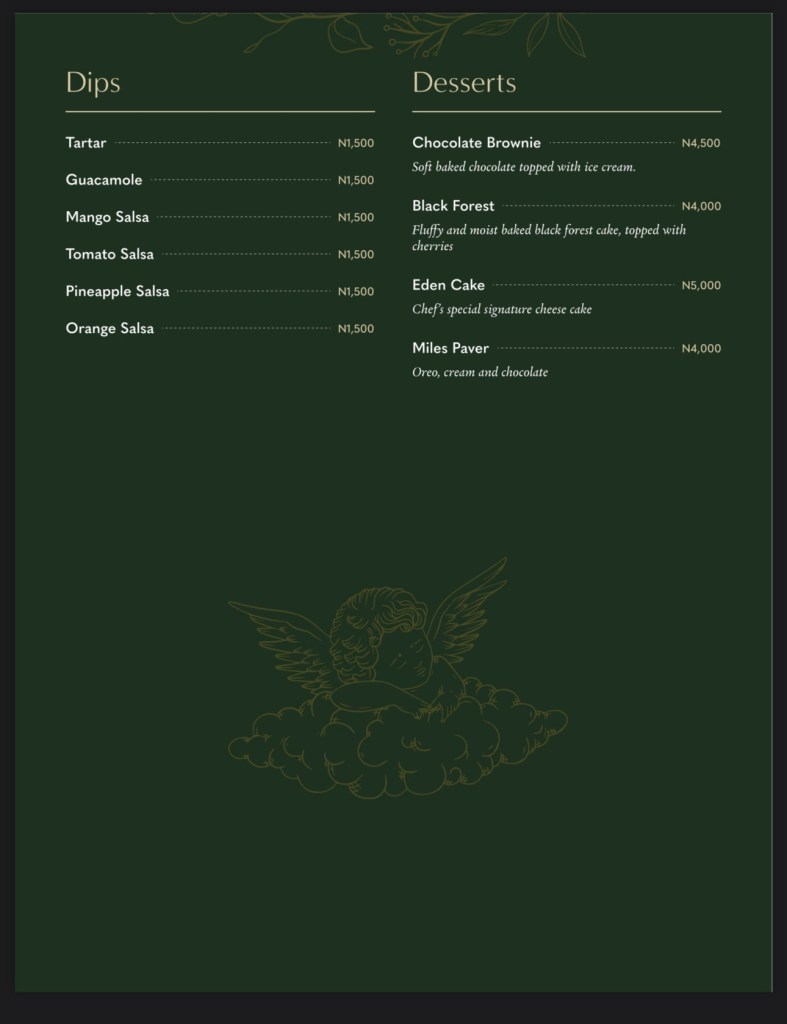
Task: Select the Pineapple Salsa entry
Action: point(117,291)
